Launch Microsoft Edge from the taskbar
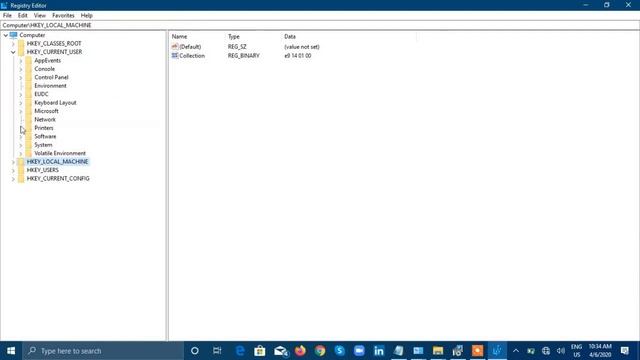This screenshot has height=360, width=640. coord(240,351)
